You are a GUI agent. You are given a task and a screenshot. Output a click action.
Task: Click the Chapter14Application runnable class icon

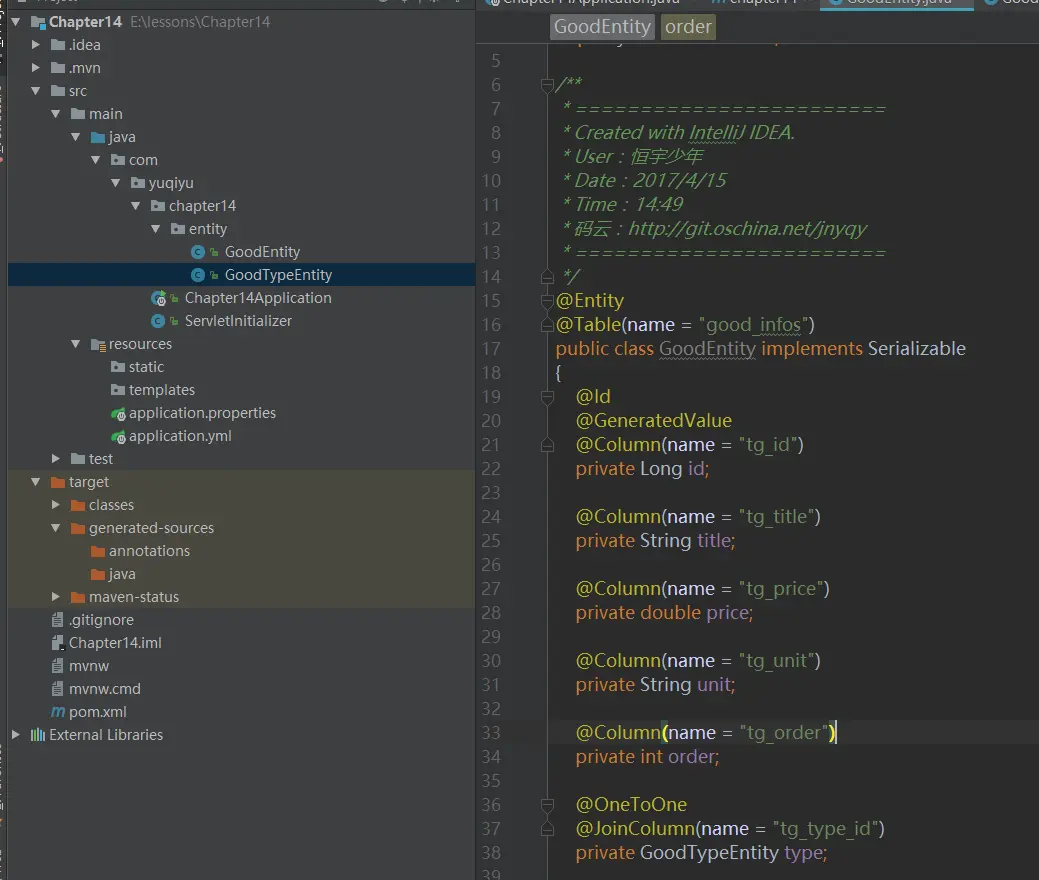tap(158, 298)
